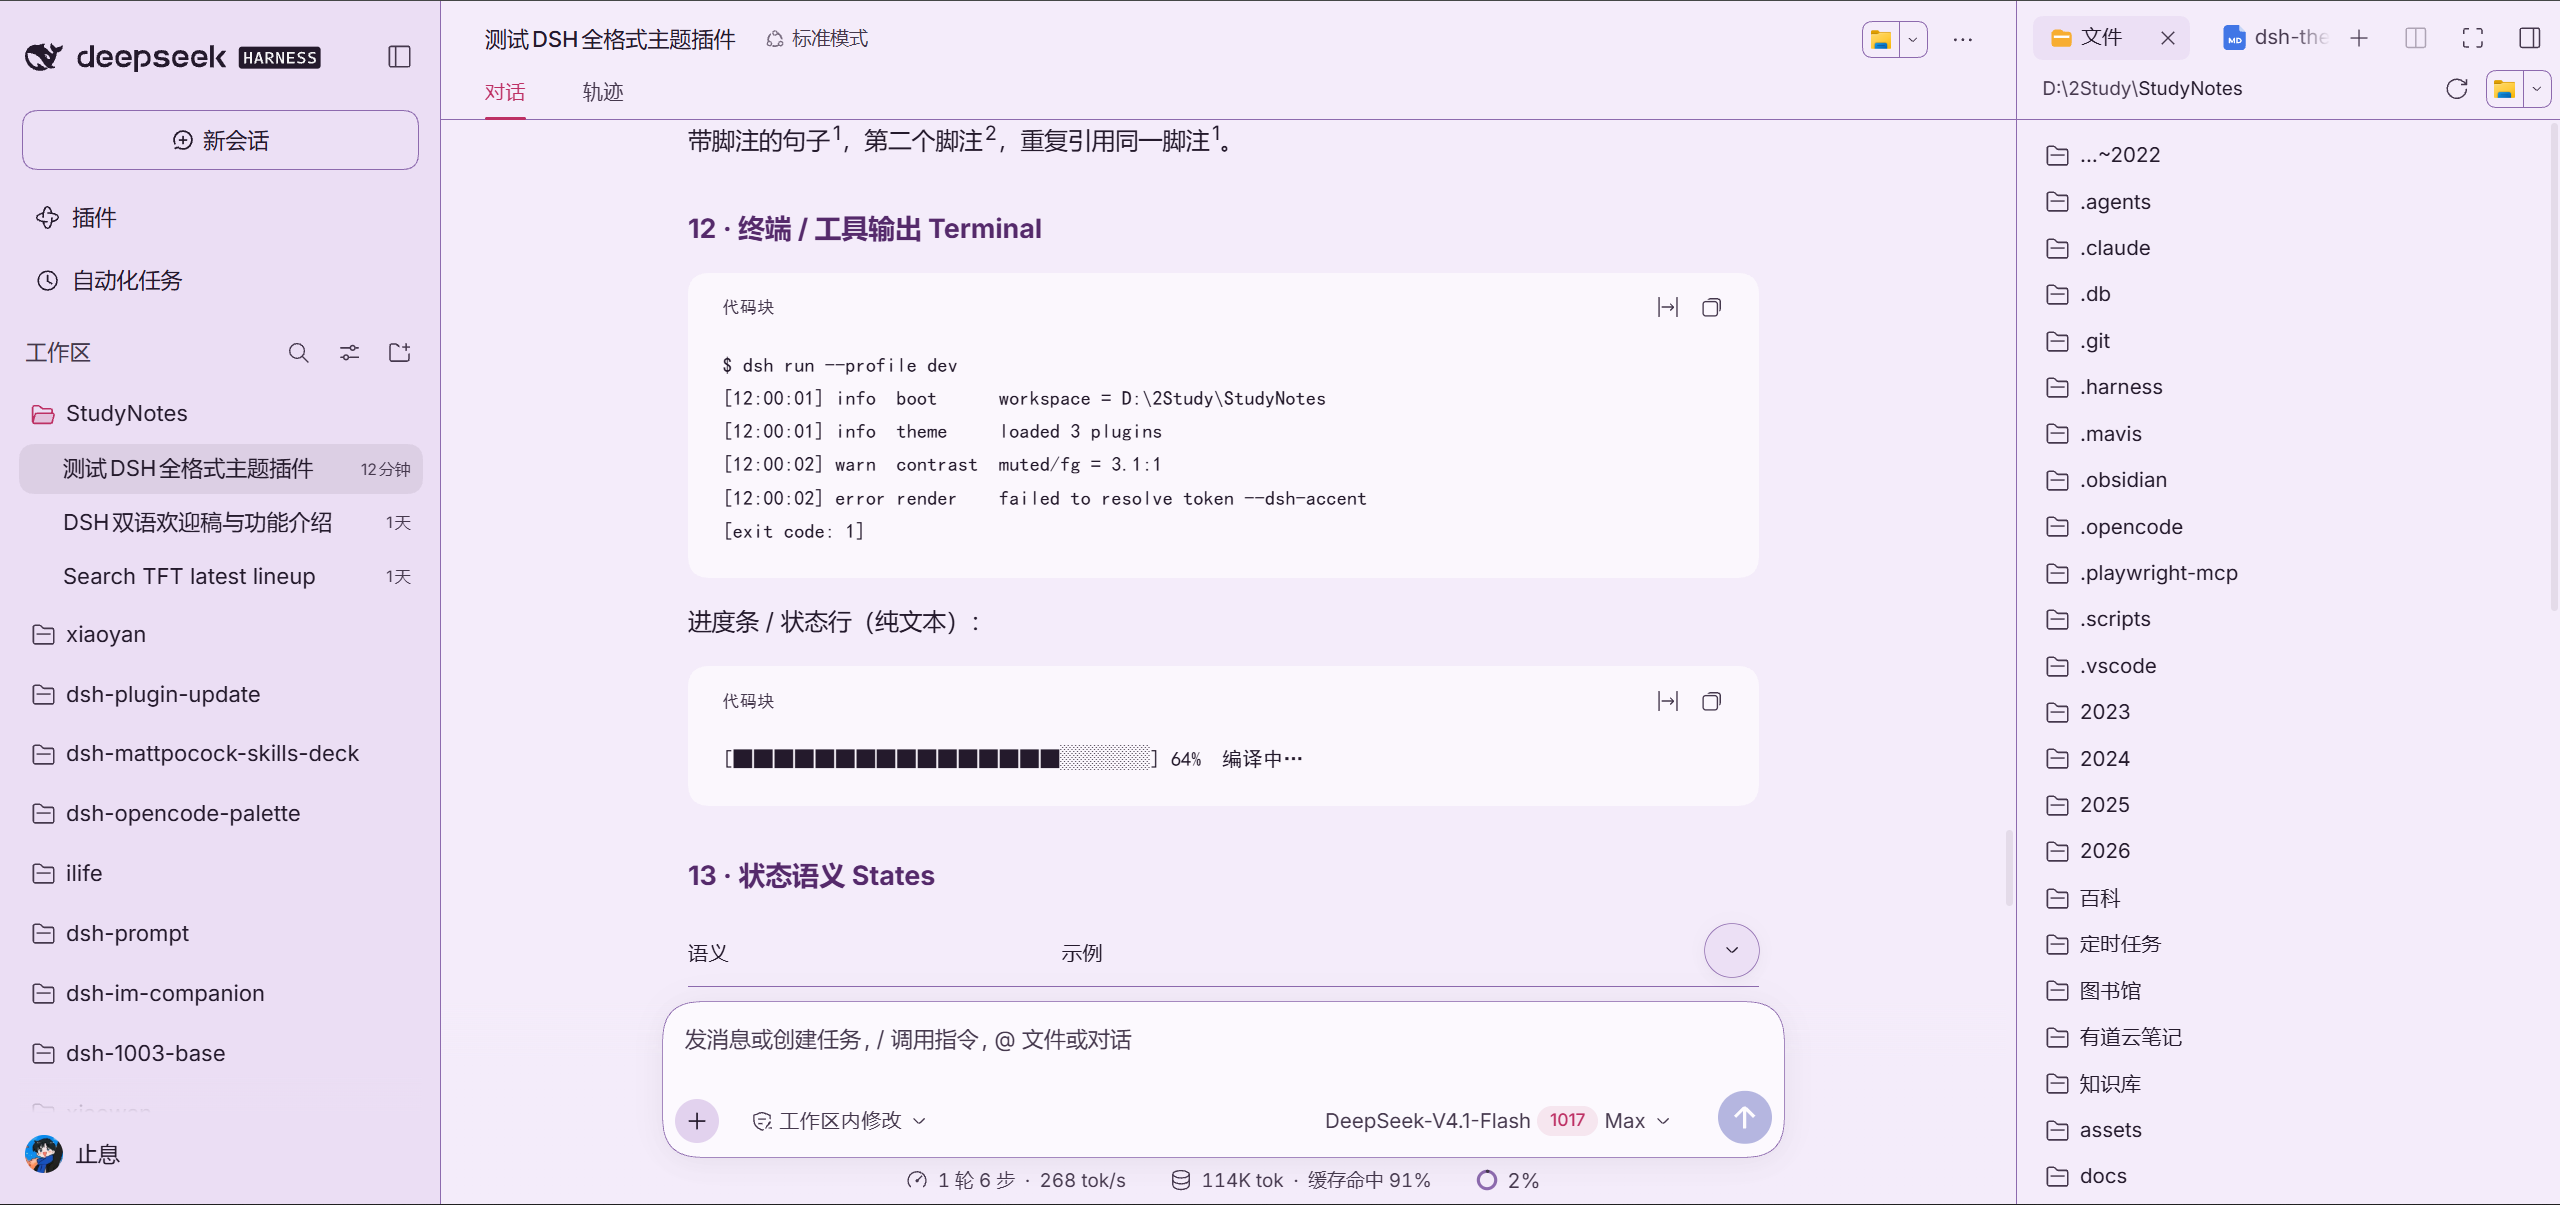Open the 止息 user profile

(x=72, y=1154)
